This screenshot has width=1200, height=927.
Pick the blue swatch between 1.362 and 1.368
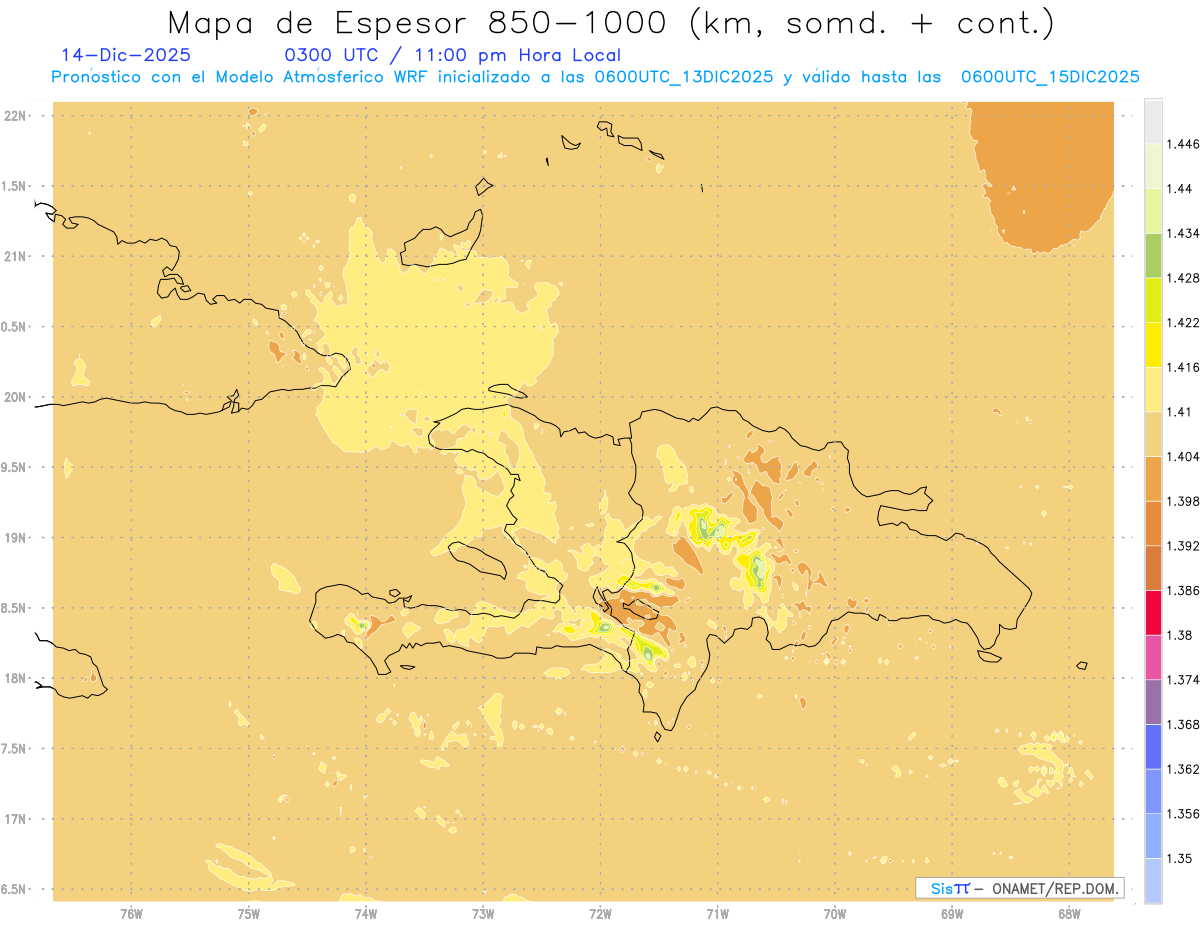(1153, 747)
